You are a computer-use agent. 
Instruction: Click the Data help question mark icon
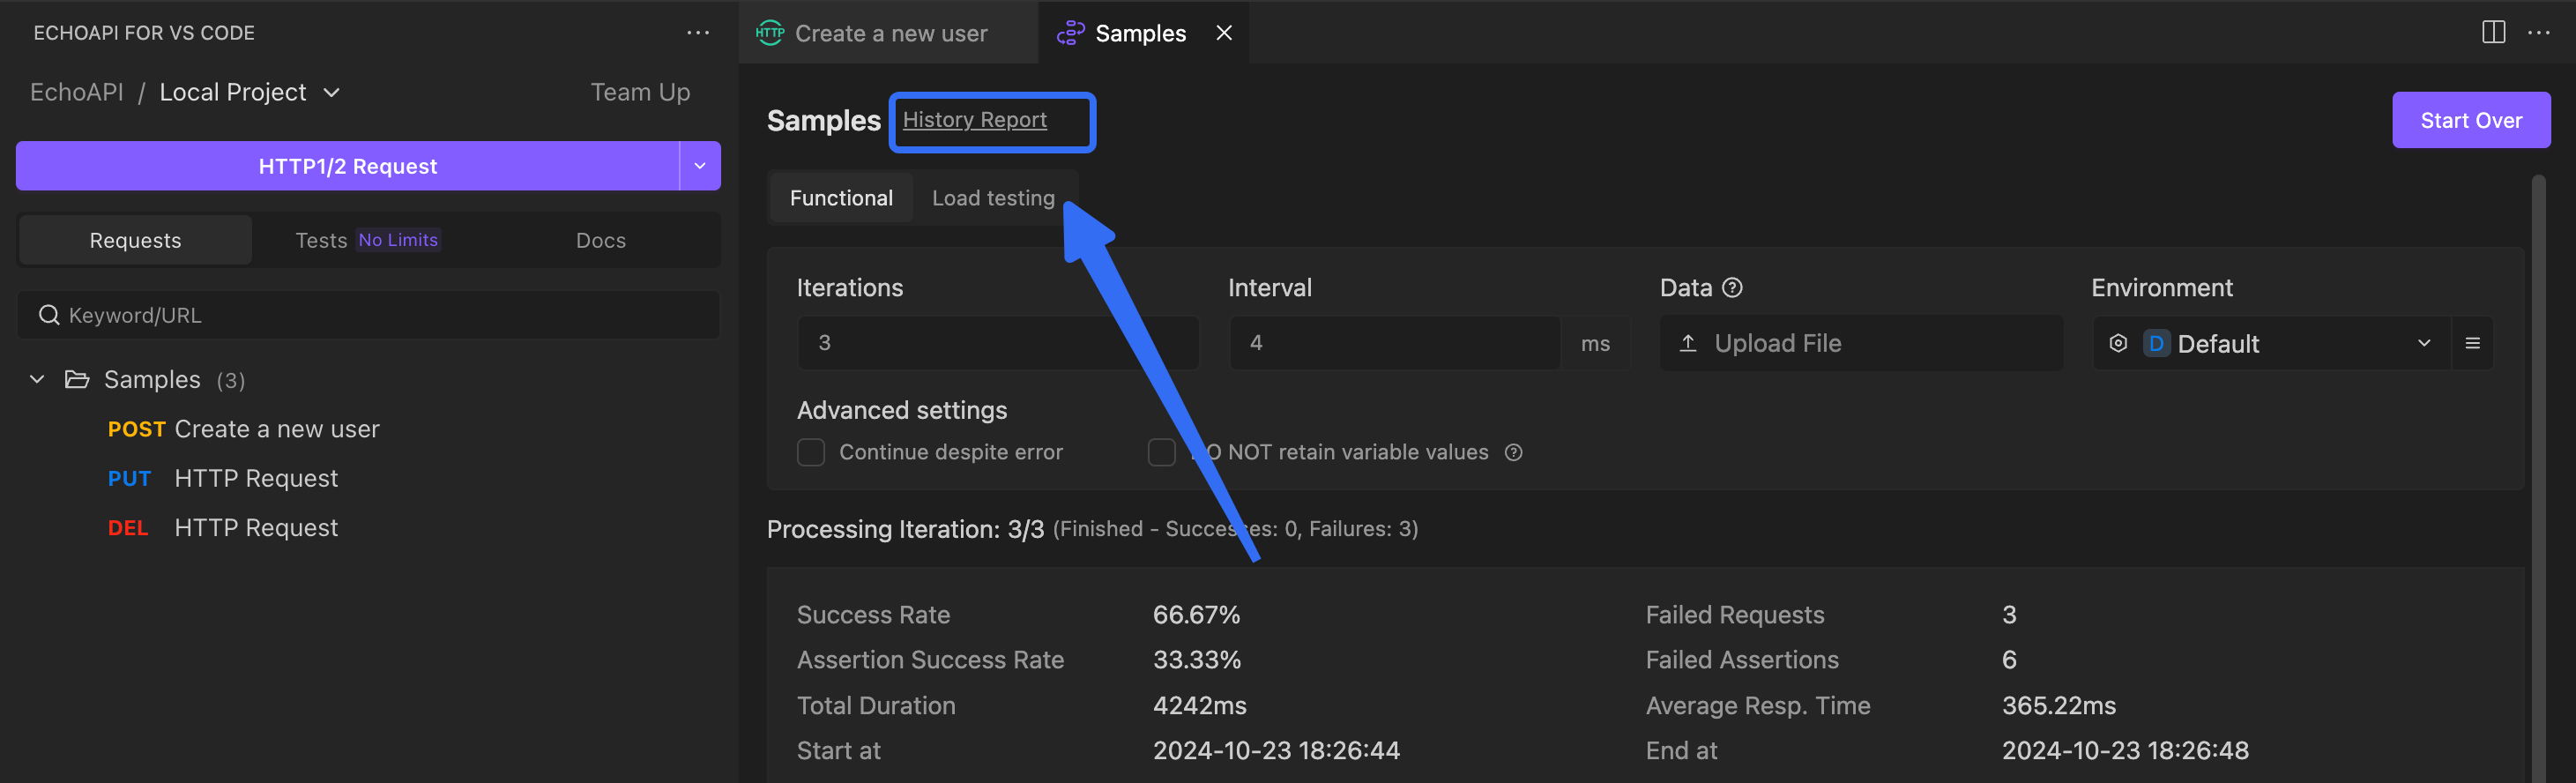[x=1733, y=288]
